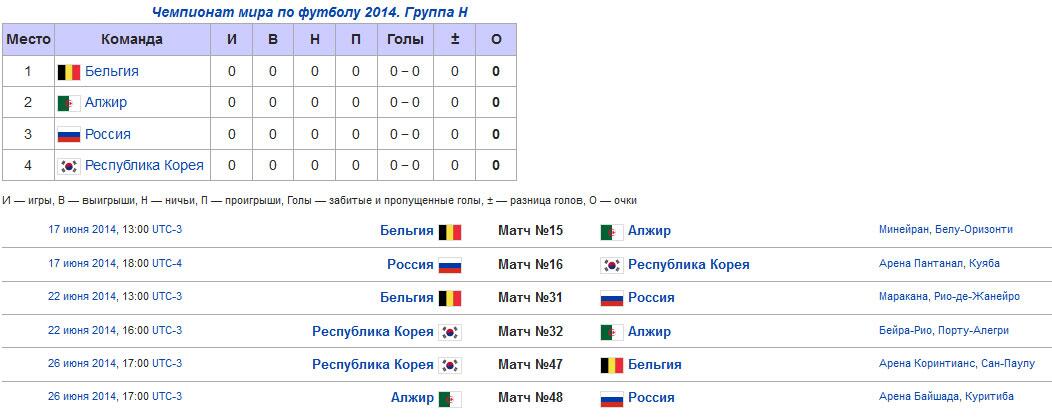Click Algeria flag icon in standings table

[x=68, y=103]
